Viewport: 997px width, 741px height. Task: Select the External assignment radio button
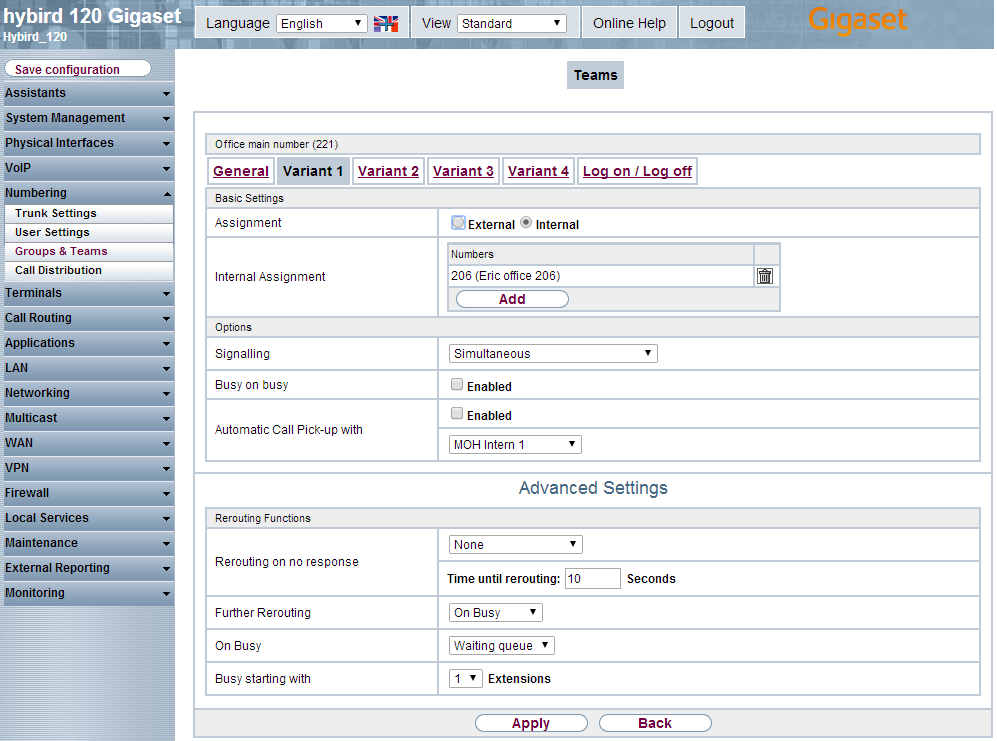click(x=458, y=223)
